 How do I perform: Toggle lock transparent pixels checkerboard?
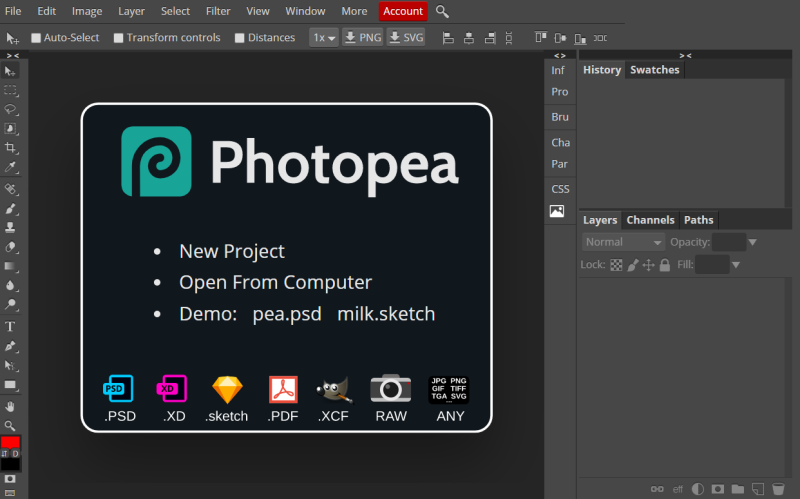point(616,265)
